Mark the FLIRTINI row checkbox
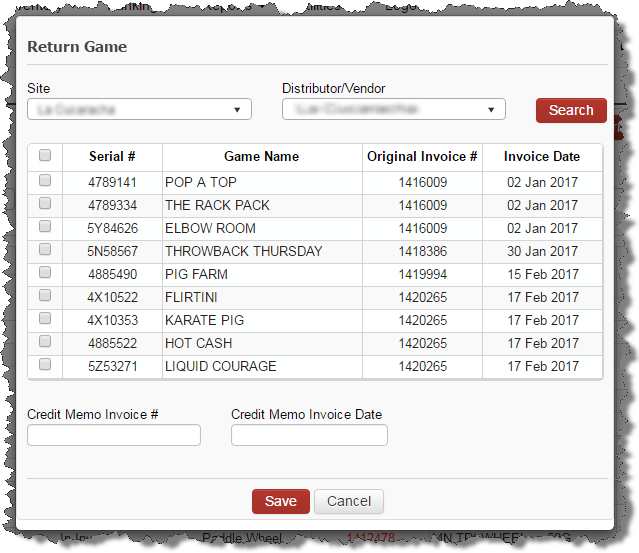639x553 pixels. pyautogui.click(x=45, y=295)
